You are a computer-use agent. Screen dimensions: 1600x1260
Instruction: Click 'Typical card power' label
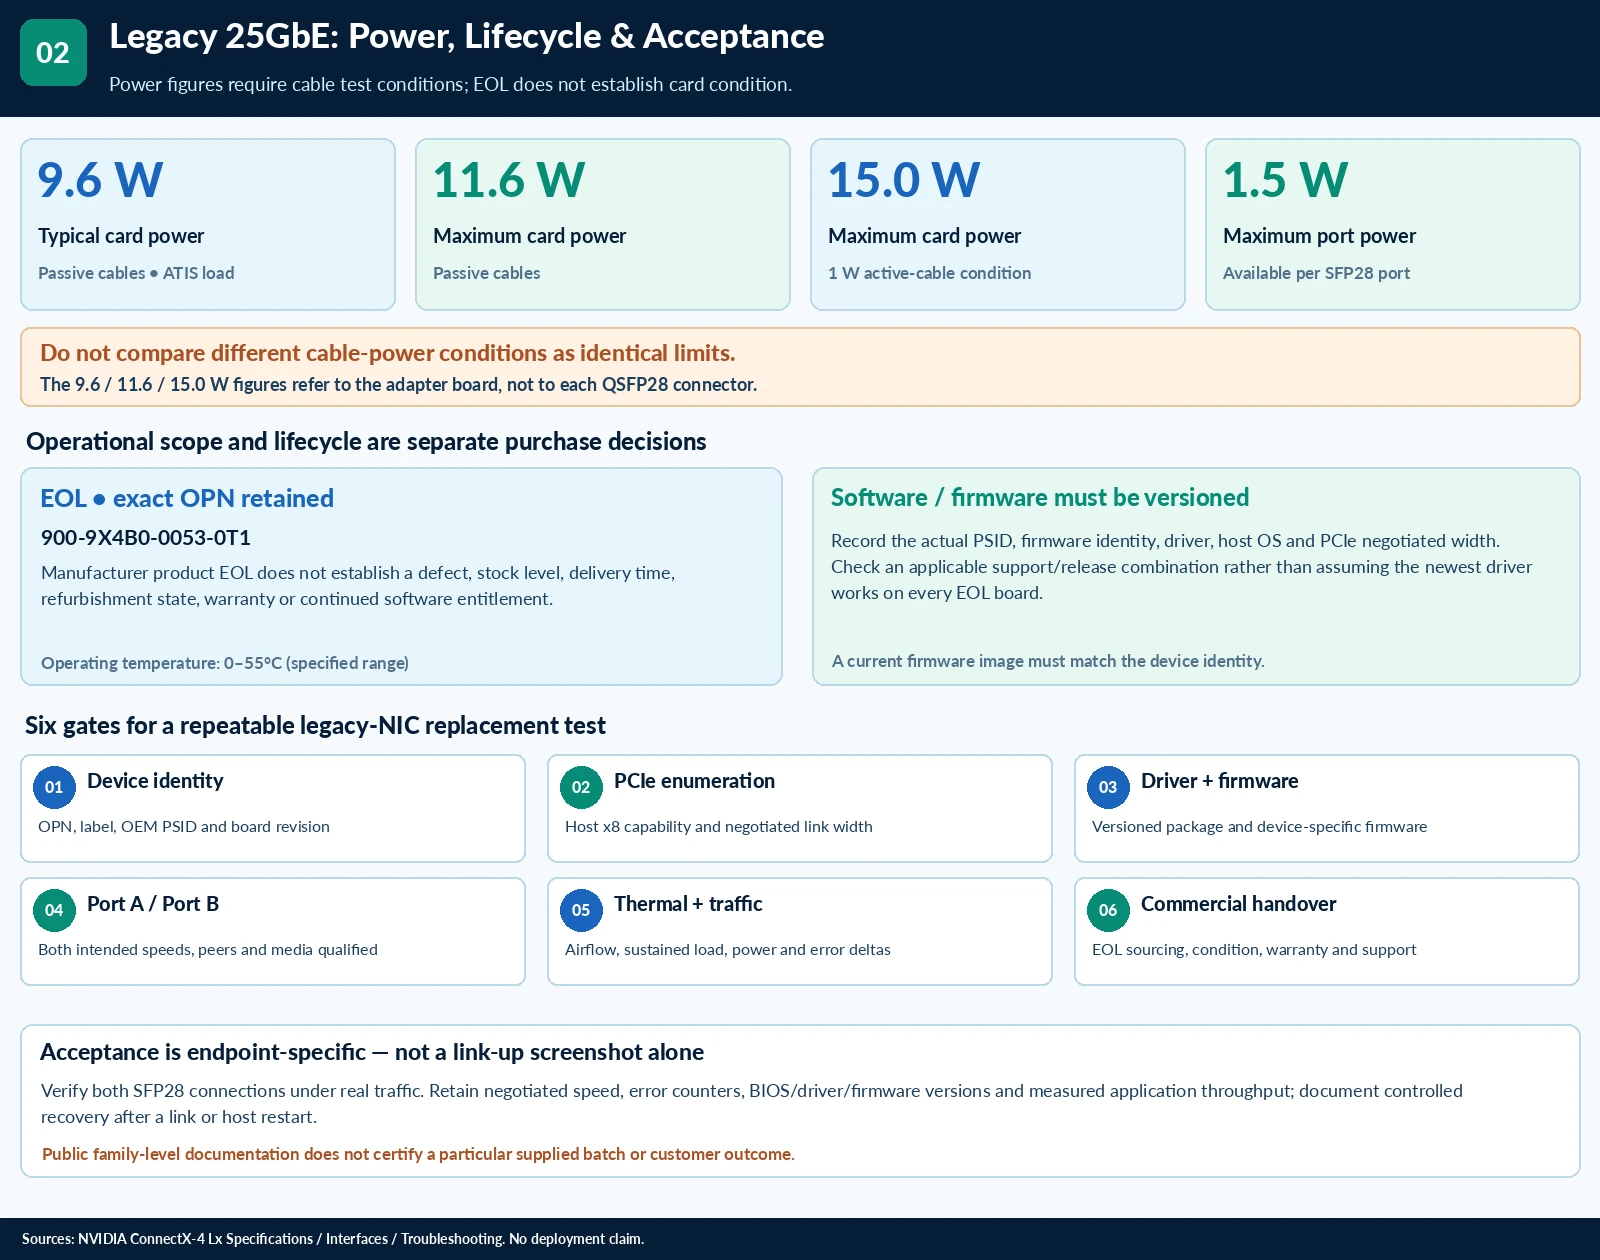tap(121, 236)
